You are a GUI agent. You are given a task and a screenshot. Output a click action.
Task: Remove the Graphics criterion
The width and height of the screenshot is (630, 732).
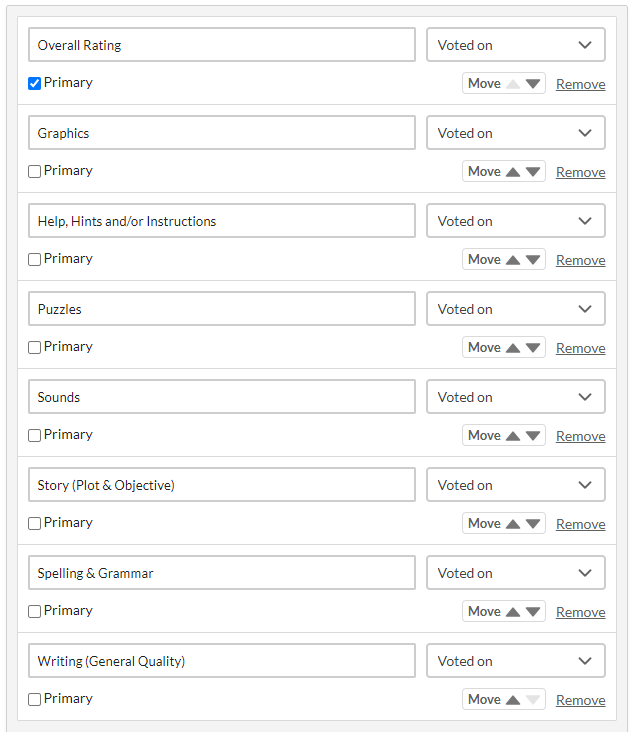[581, 172]
